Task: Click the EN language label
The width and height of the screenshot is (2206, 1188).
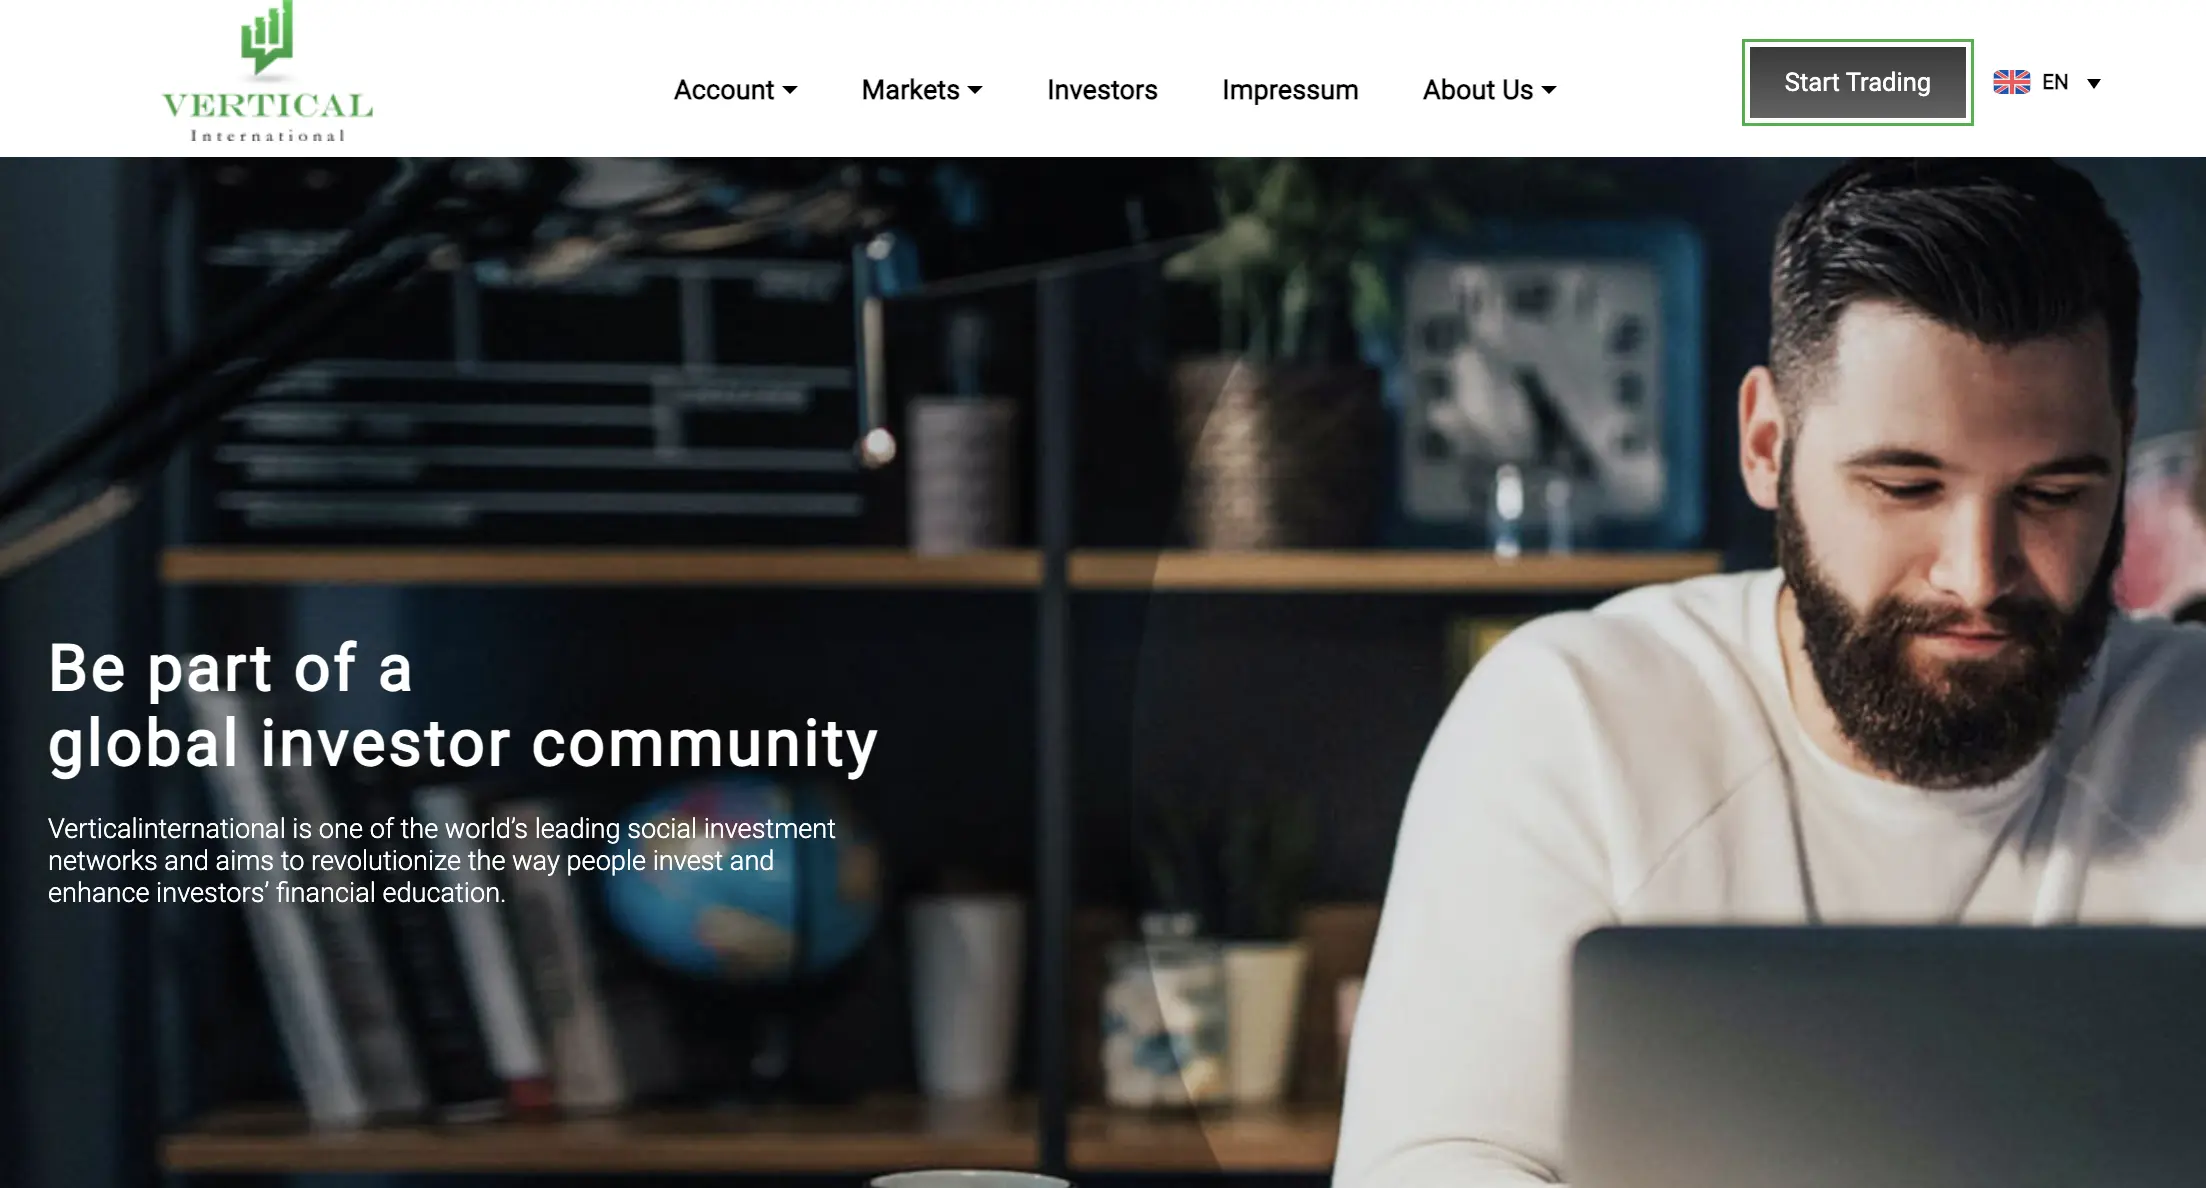Action: pos(2055,82)
